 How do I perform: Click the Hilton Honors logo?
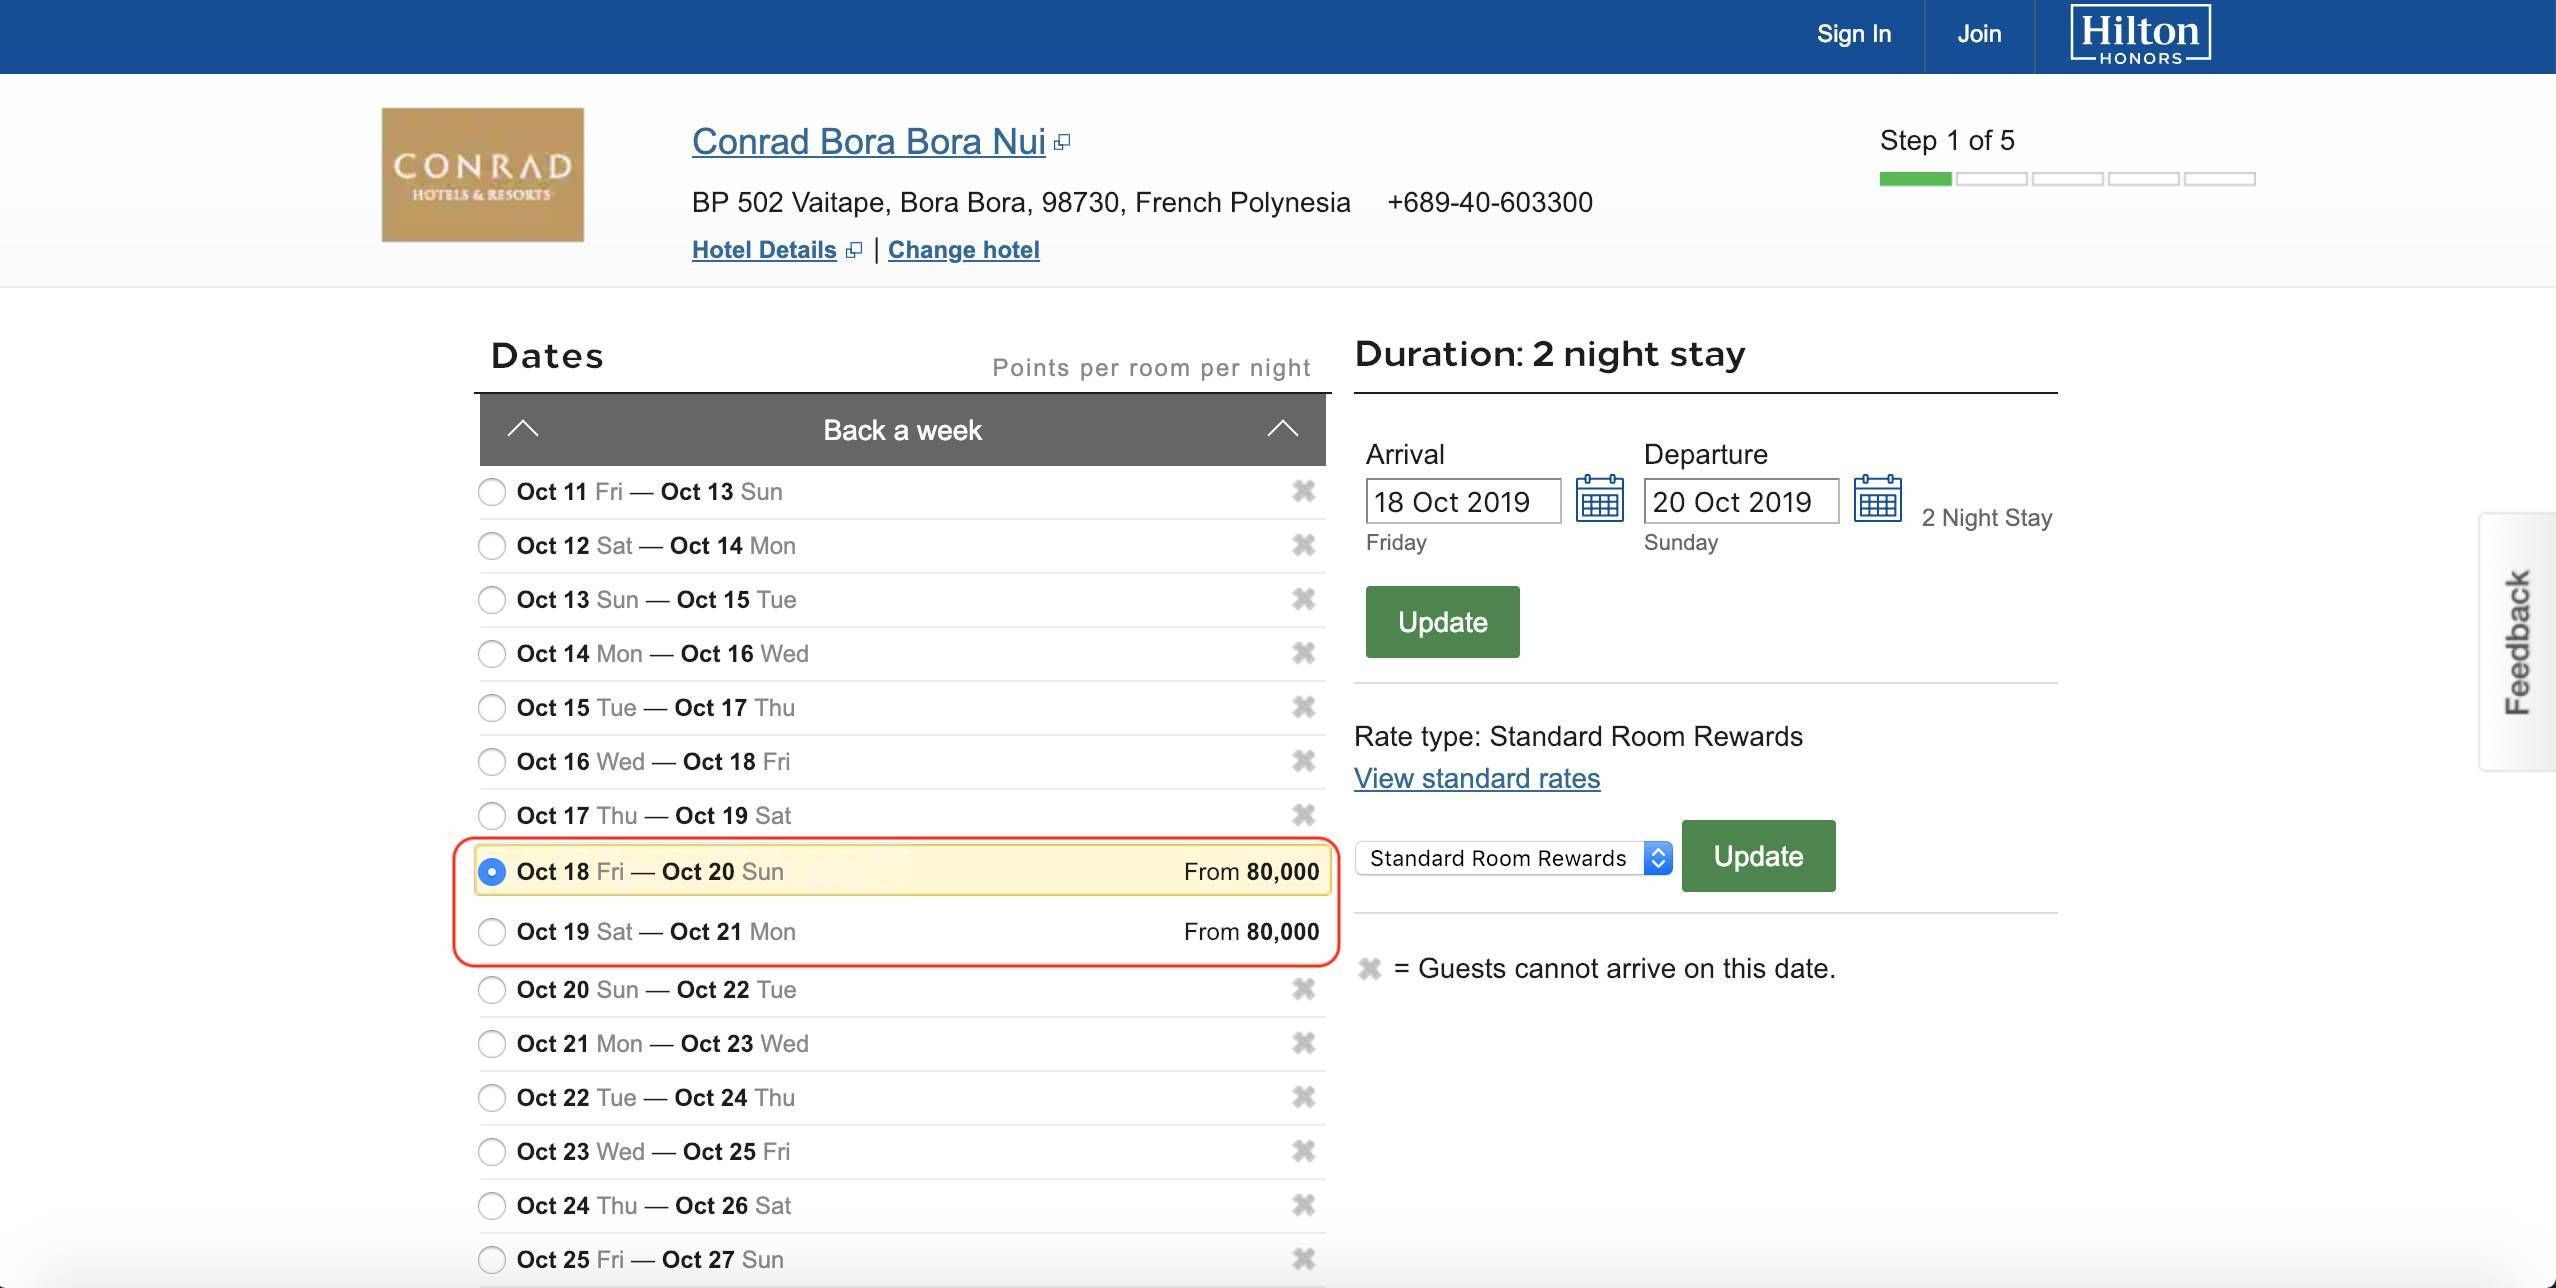pyautogui.click(x=2140, y=35)
